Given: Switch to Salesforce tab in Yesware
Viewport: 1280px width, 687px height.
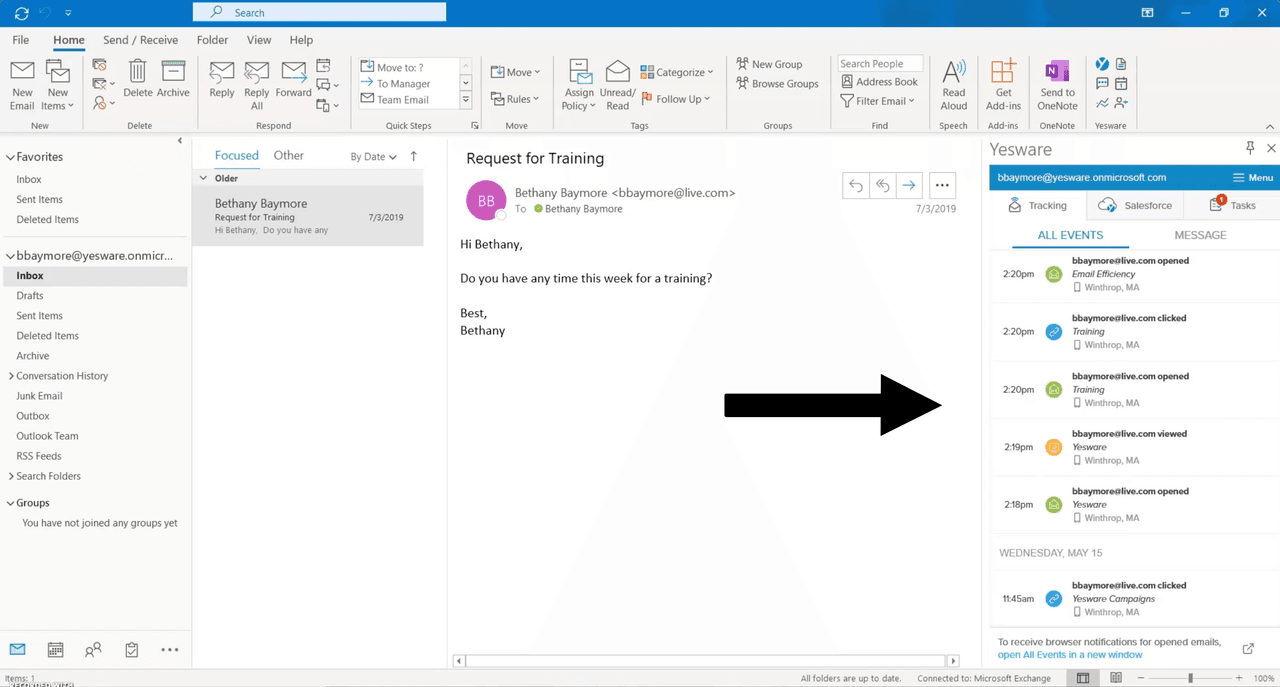Looking at the screenshot, I should 1135,205.
